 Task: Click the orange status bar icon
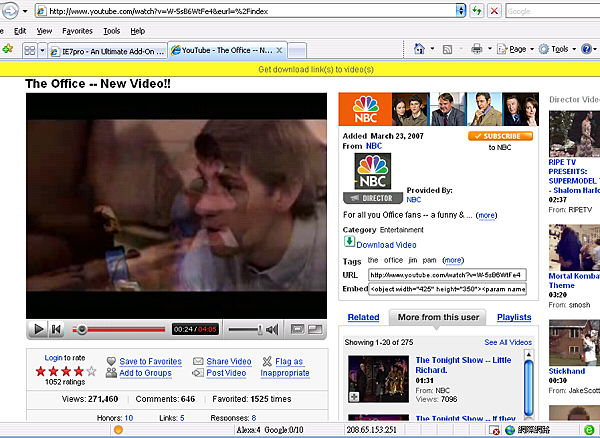click(118, 430)
